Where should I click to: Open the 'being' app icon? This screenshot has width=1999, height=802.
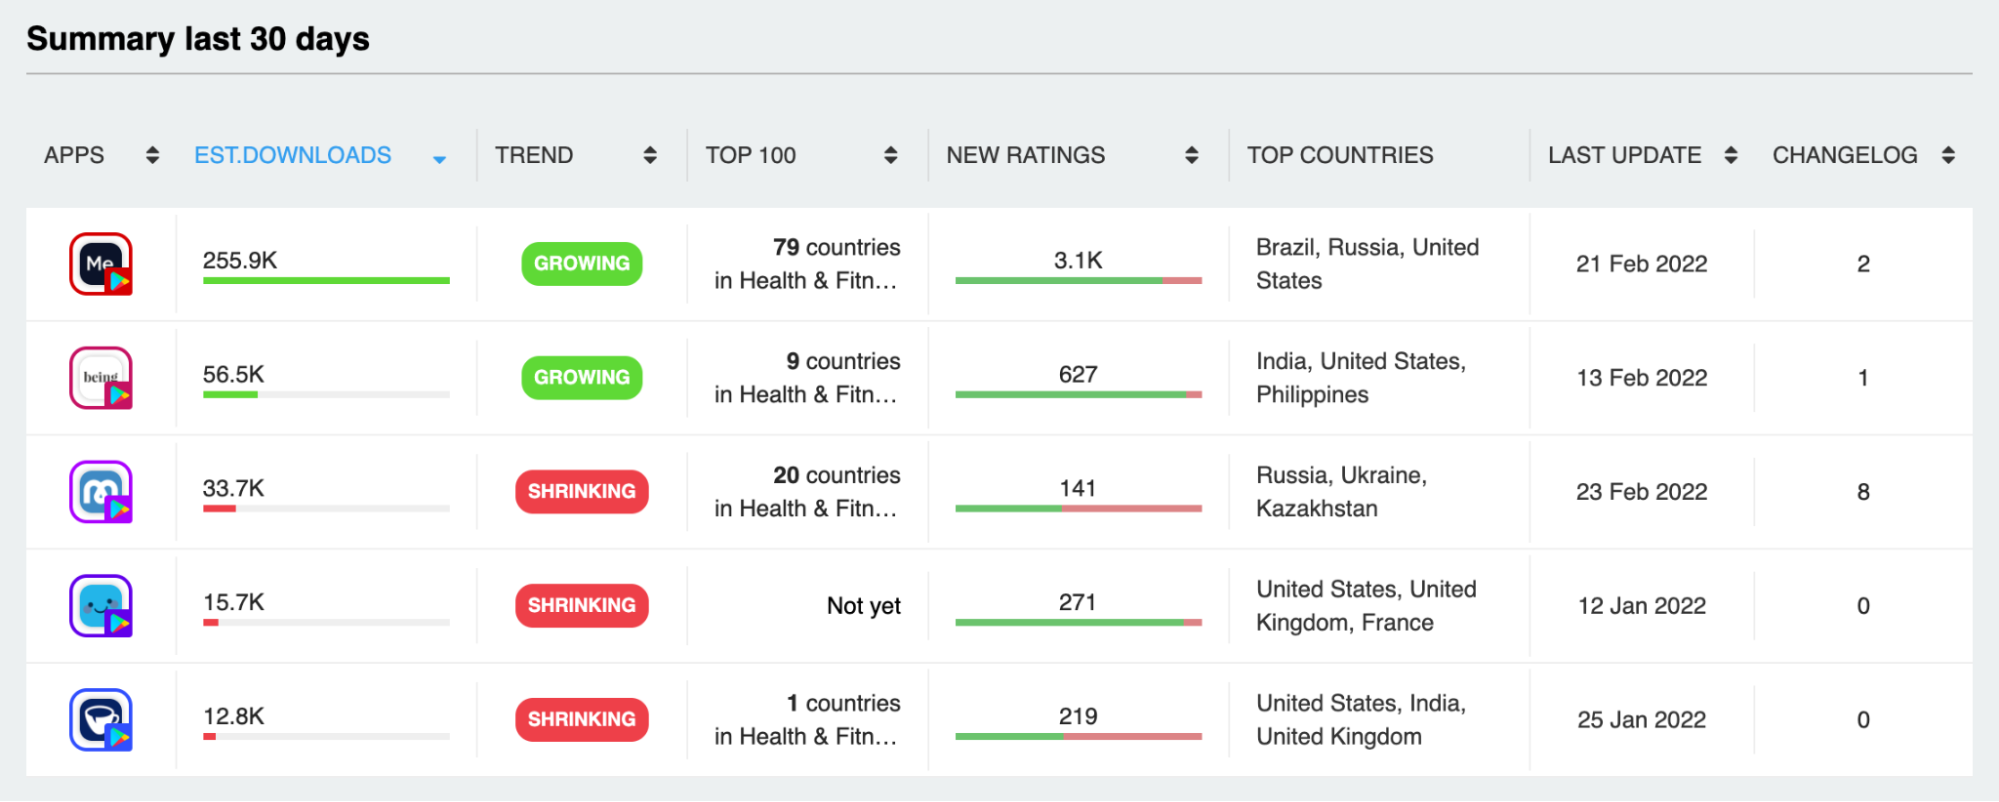point(101,378)
